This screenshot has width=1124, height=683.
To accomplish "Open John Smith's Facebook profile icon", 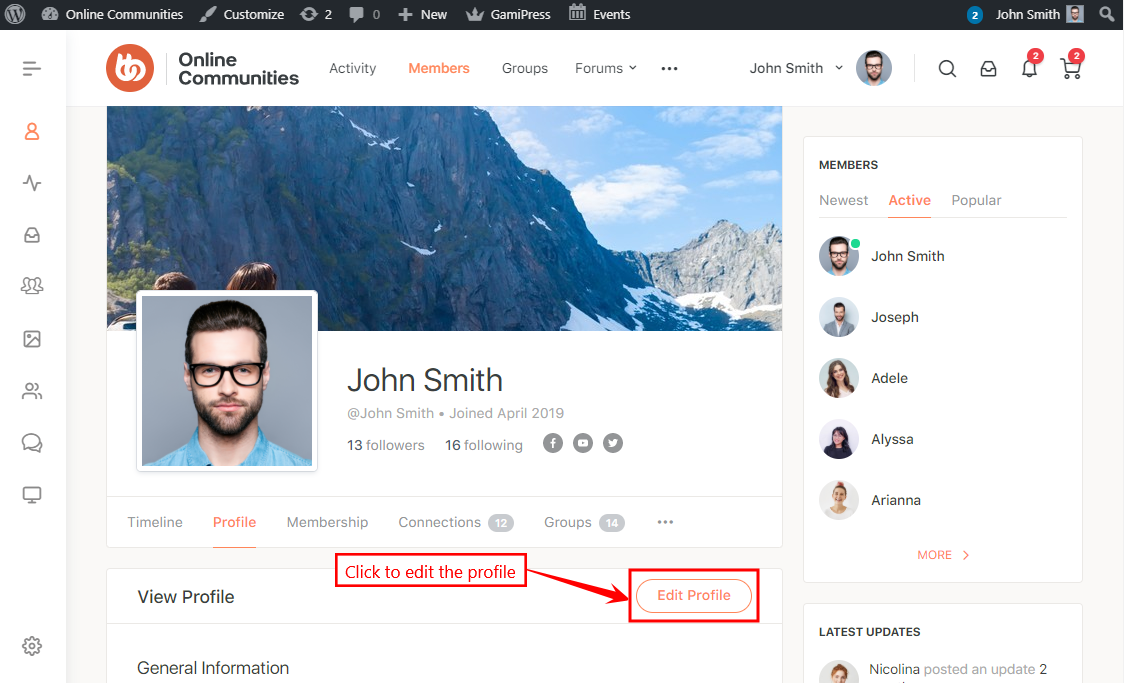I will 553,442.
